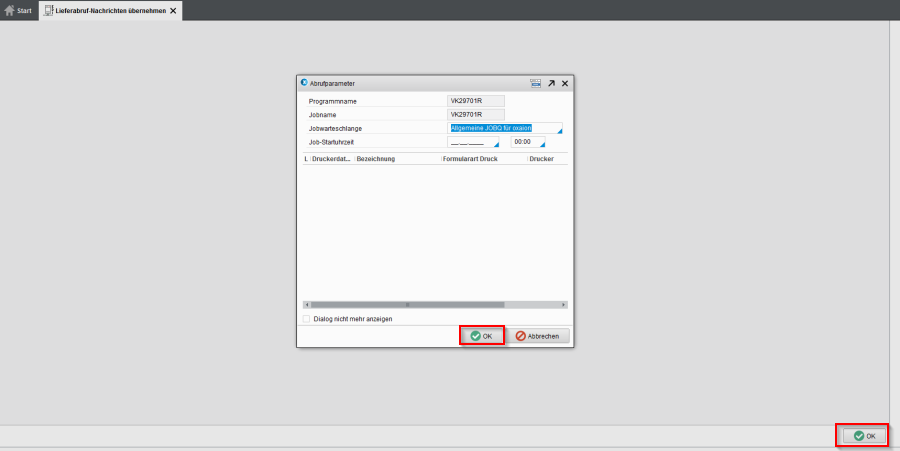Switch to the Start tab
This screenshot has width=900, height=451.
click(19, 10)
